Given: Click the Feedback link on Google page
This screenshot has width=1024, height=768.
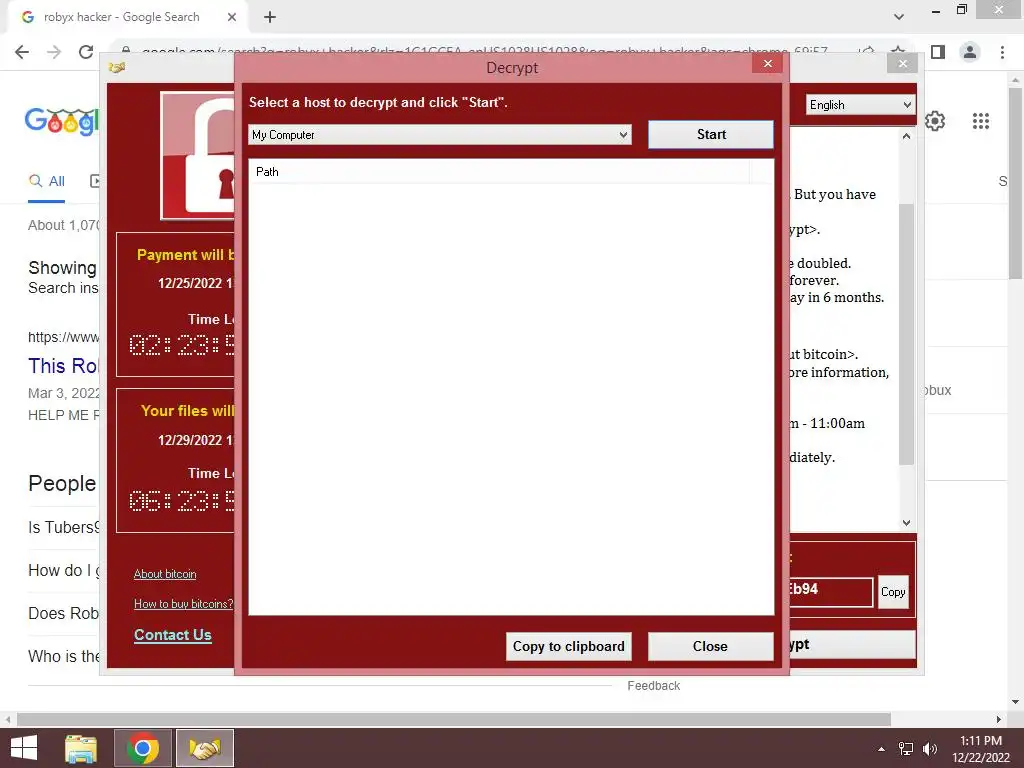Looking at the screenshot, I should (654, 686).
